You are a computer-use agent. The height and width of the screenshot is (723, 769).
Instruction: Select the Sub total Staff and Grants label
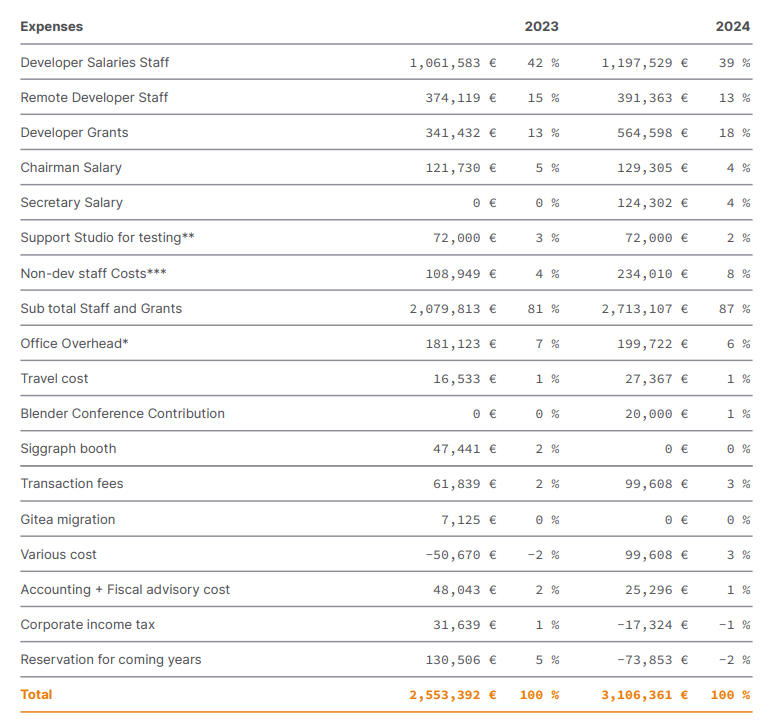101,309
